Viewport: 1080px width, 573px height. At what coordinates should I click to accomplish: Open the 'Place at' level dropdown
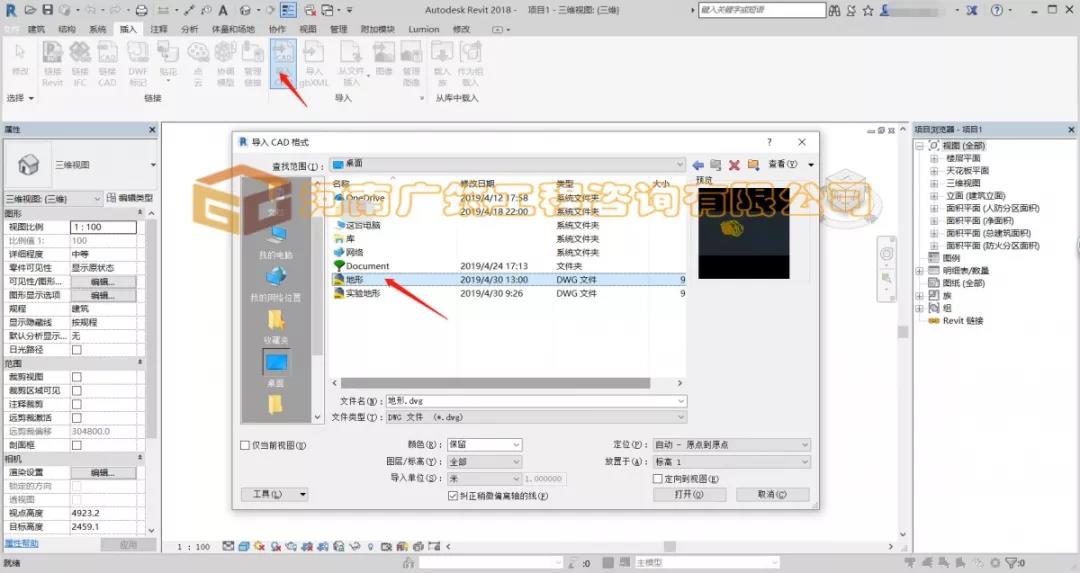[x=731, y=461]
